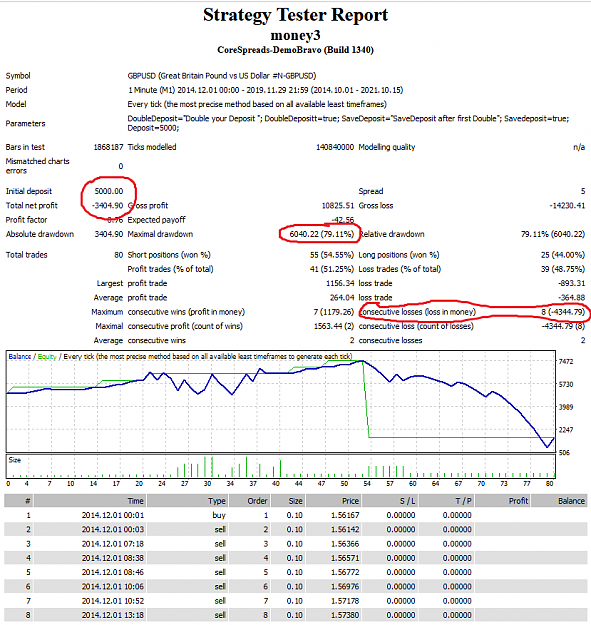The image size is (591, 625).
Task: Click the 'Size' label in volume chart
Action: (x=15, y=460)
